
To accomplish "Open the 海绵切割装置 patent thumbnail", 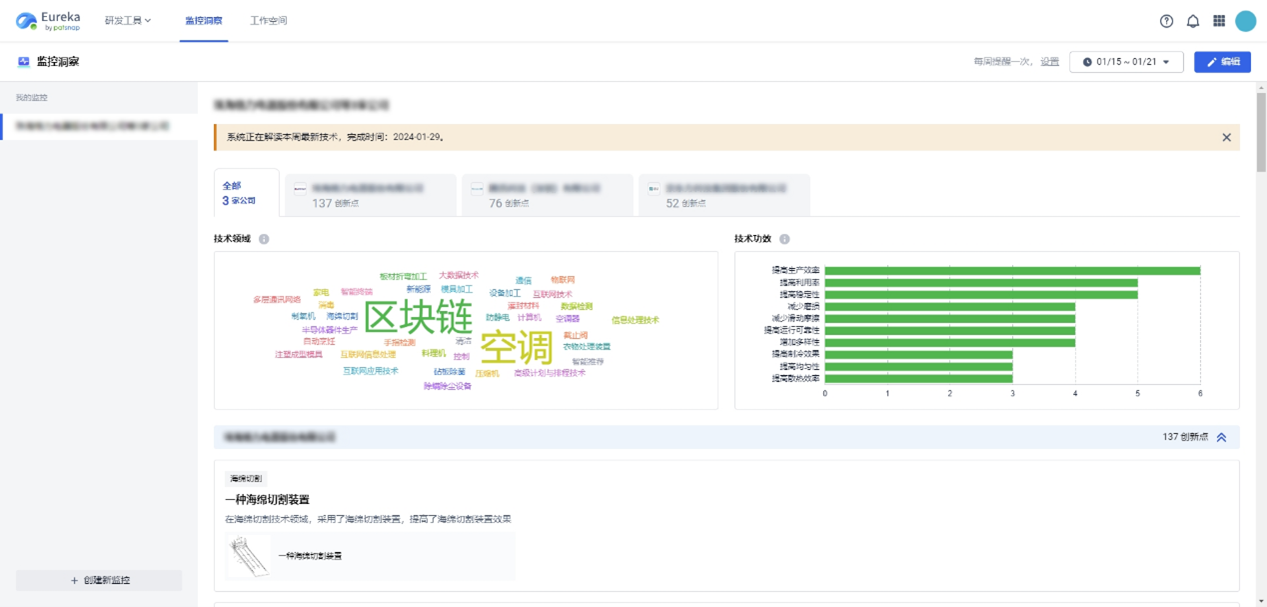I will [x=248, y=556].
